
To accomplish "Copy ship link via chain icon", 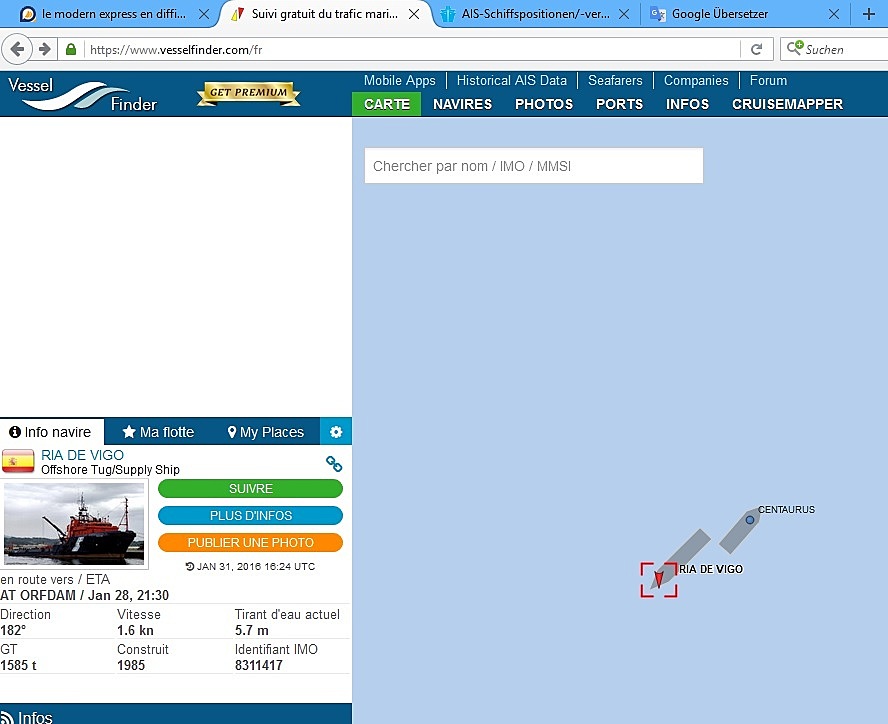I will tap(334, 464).
